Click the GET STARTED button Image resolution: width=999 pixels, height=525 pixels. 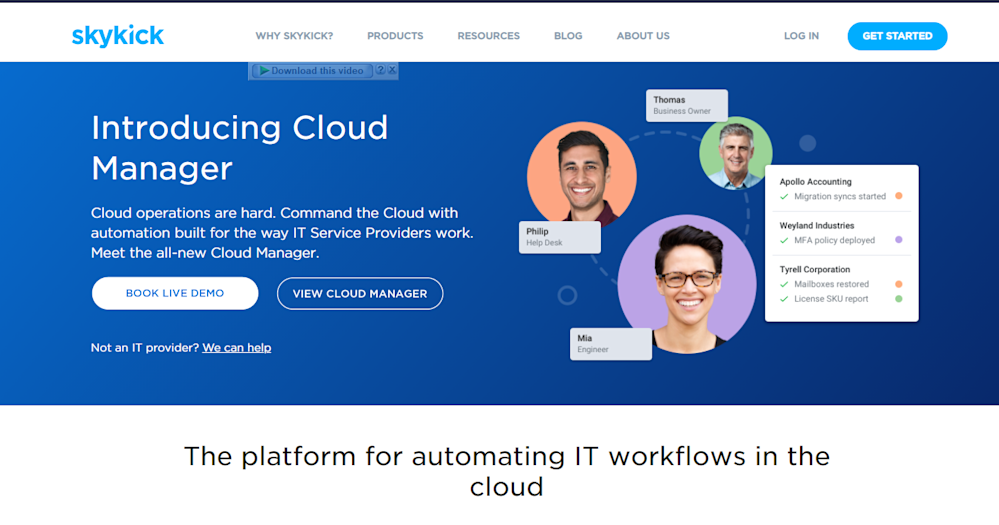point(897,36)
